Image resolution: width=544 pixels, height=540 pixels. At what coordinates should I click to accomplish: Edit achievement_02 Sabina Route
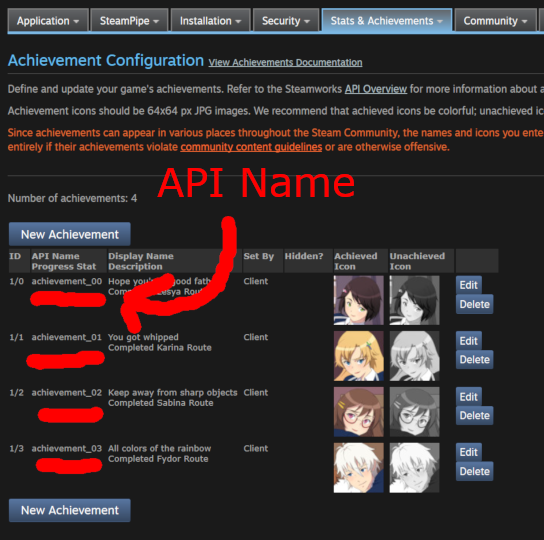468,397
